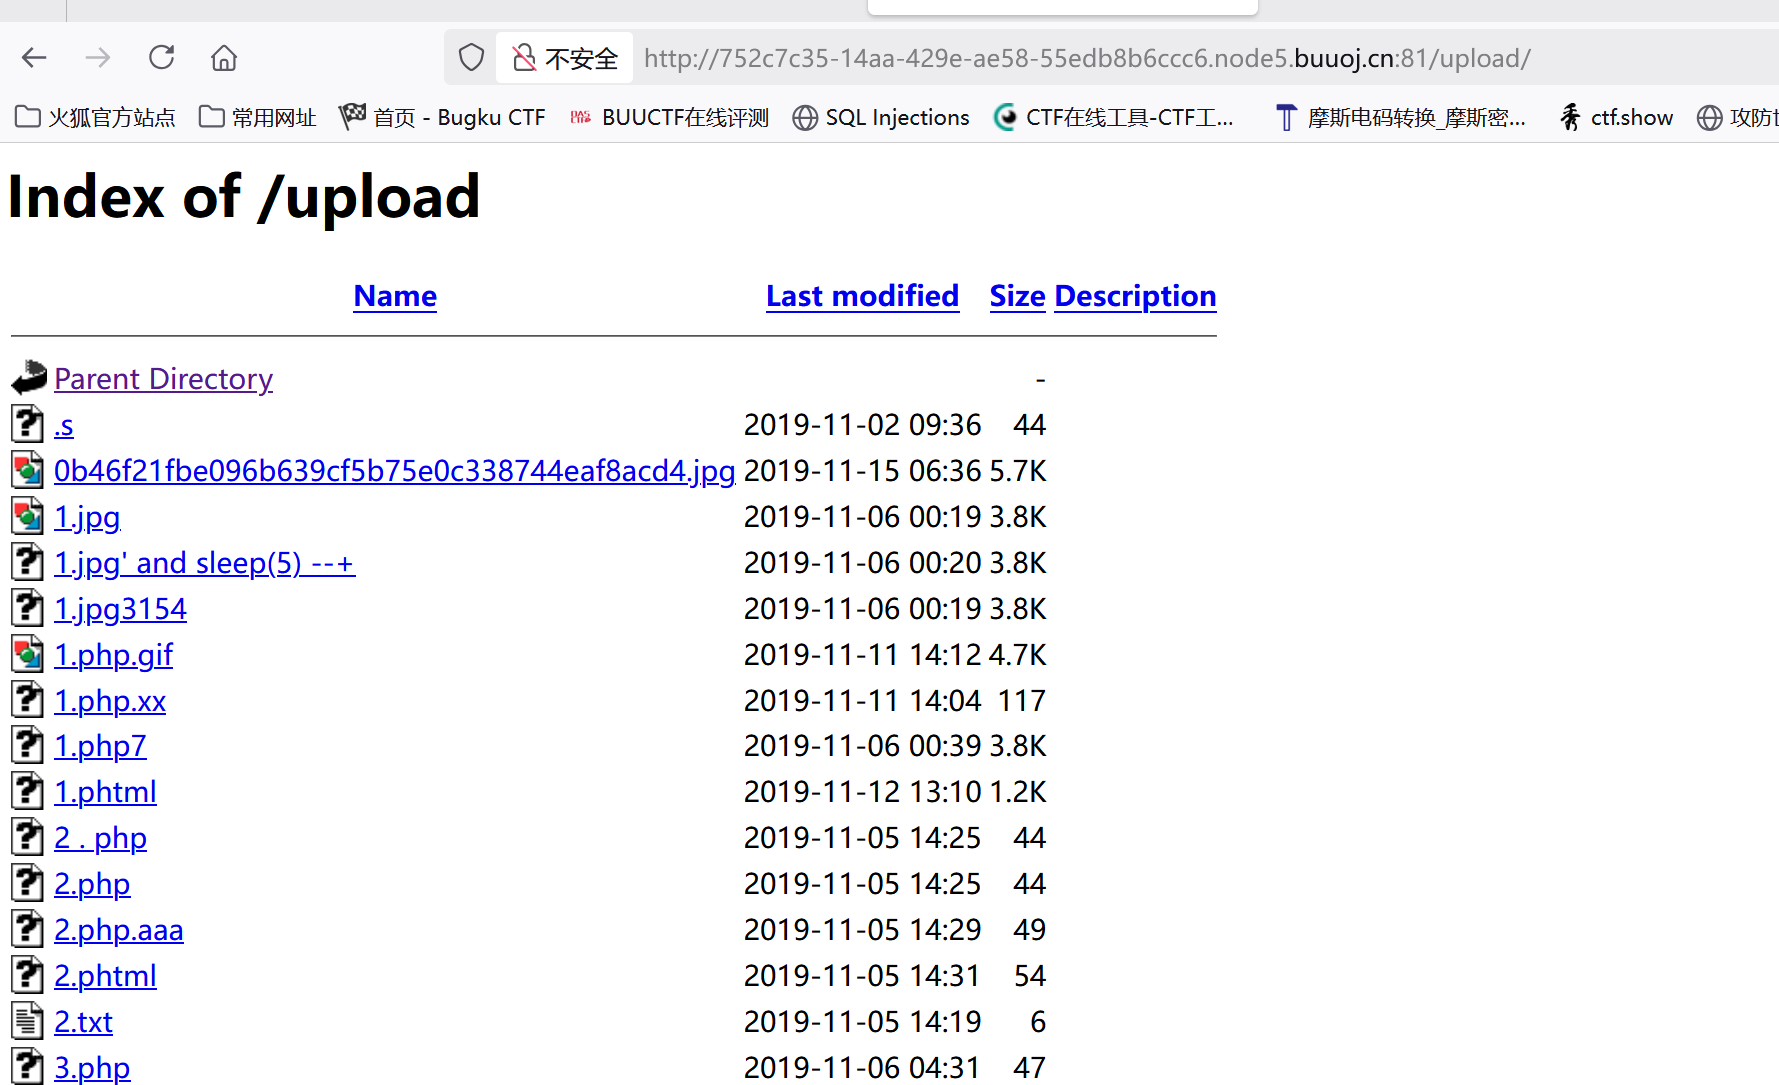Open the insecure connection info badge

(565, 58)
